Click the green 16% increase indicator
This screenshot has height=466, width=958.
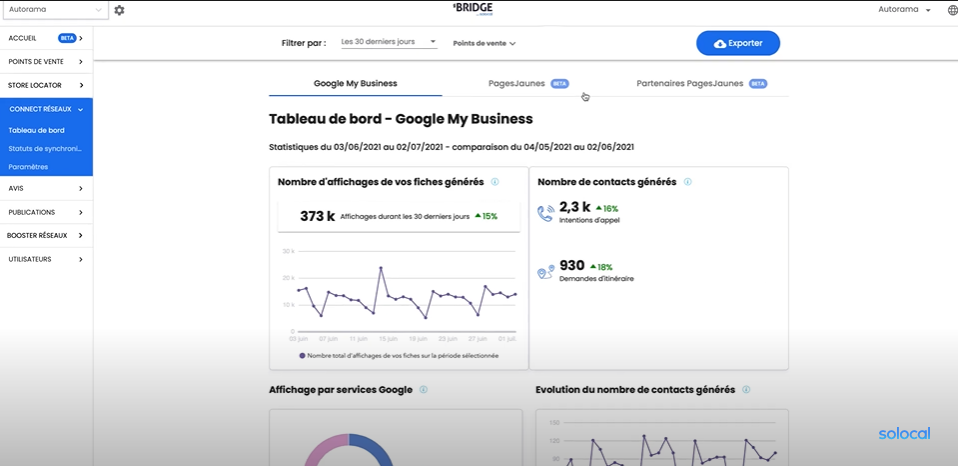[607, 209]
